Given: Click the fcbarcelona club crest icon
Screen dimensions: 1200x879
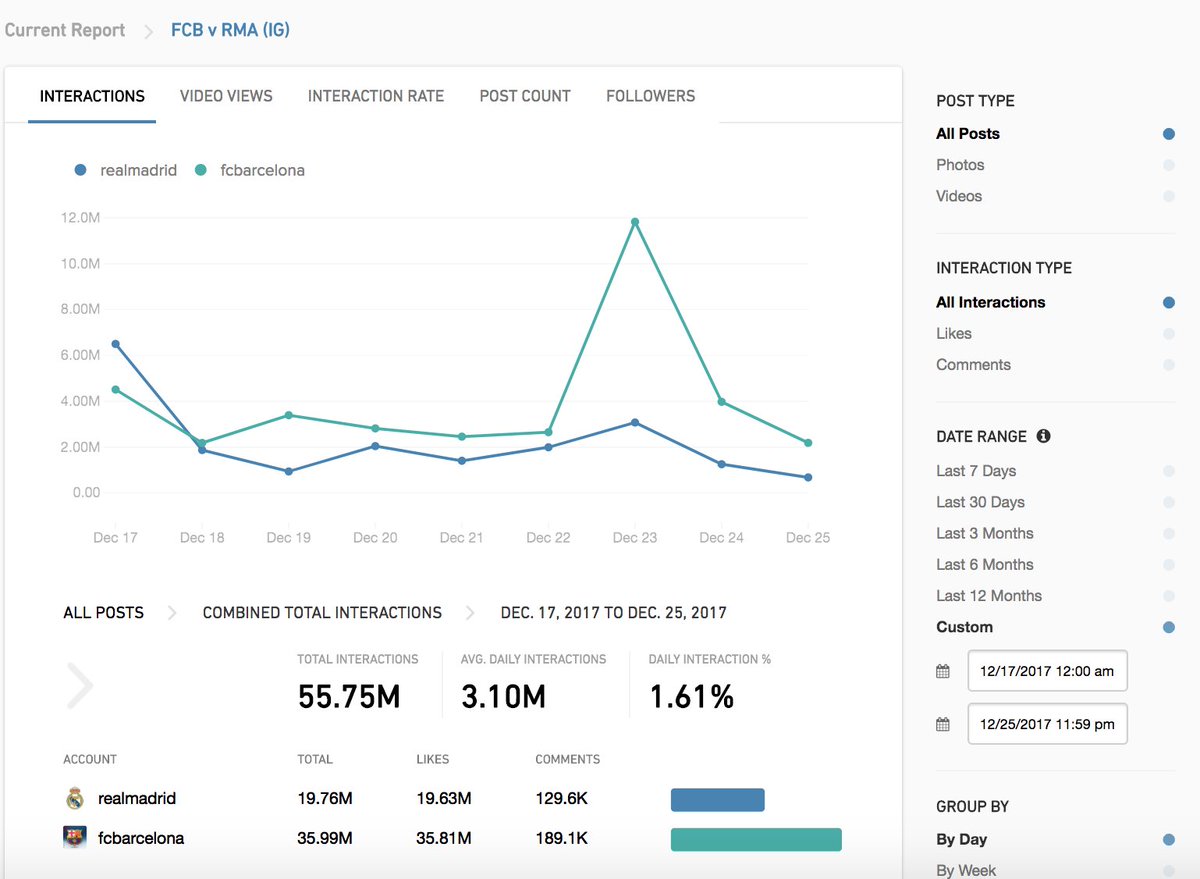Looking at the screenshot, I should (75, 838).
